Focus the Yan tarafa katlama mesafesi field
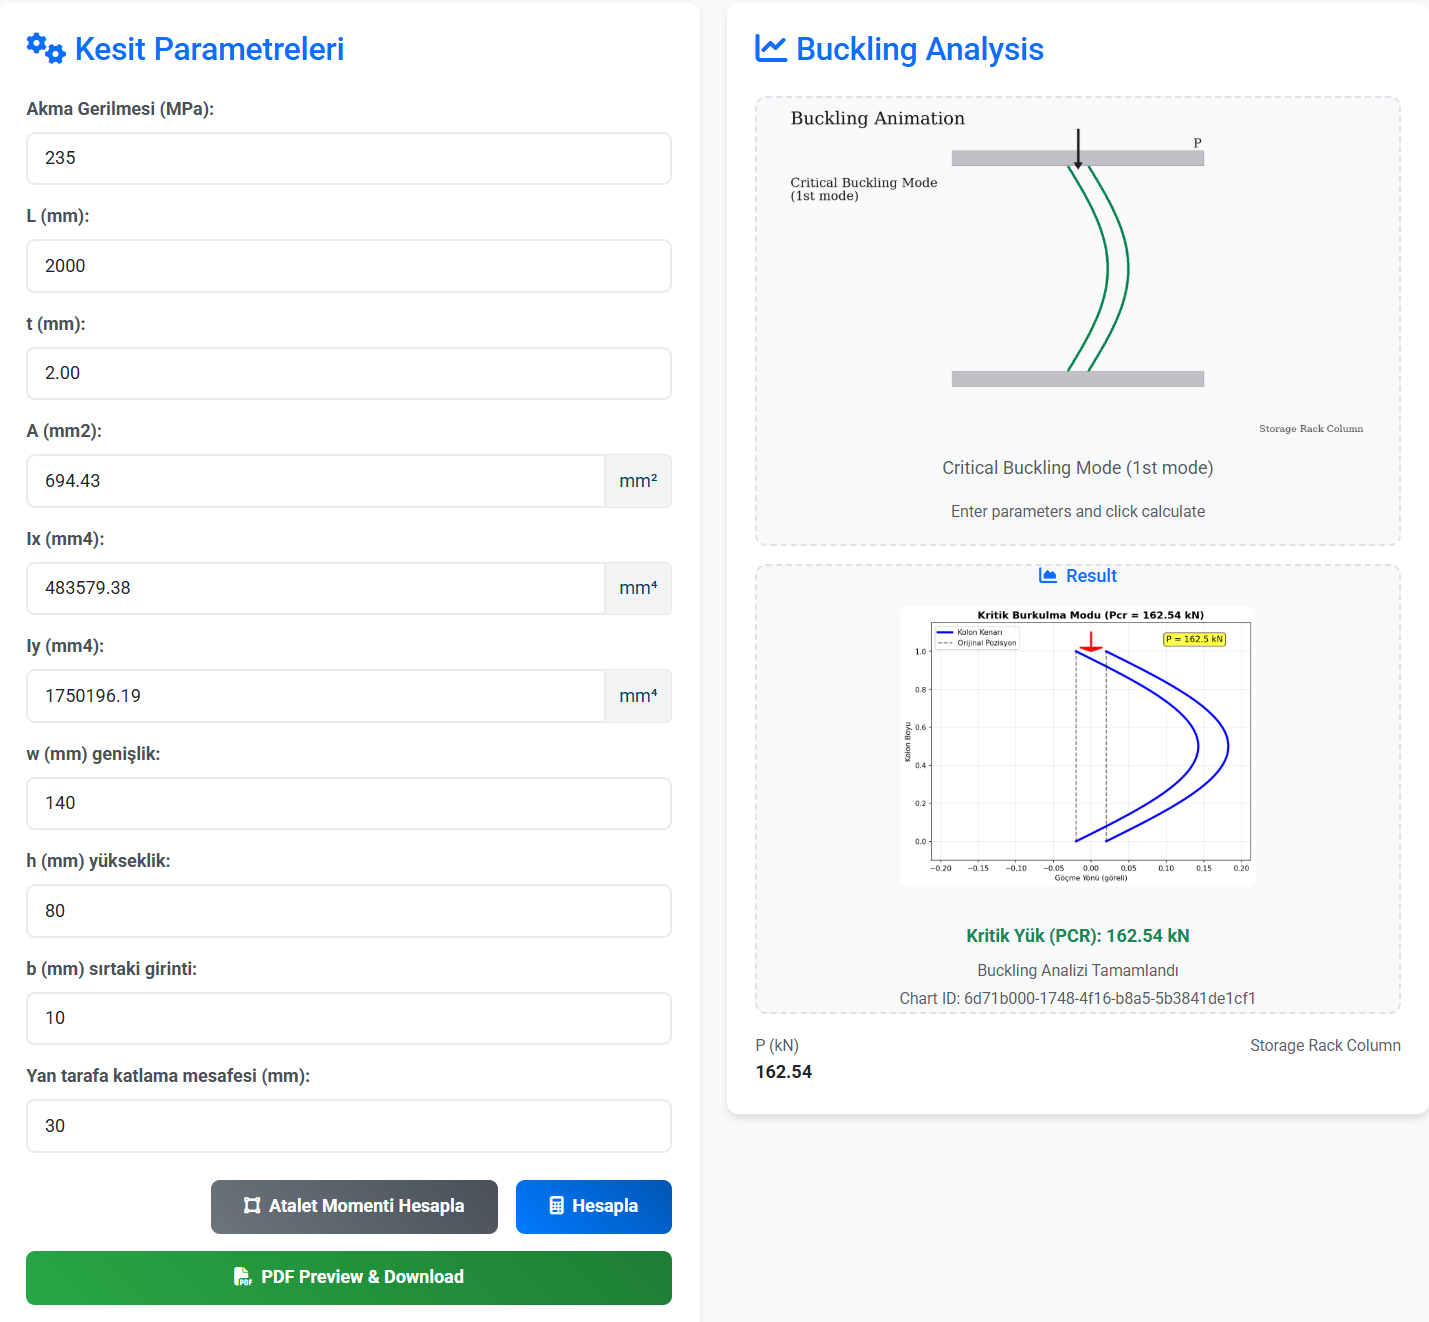This screenshot has width=1429, height=1322. tap(348, 1126)
